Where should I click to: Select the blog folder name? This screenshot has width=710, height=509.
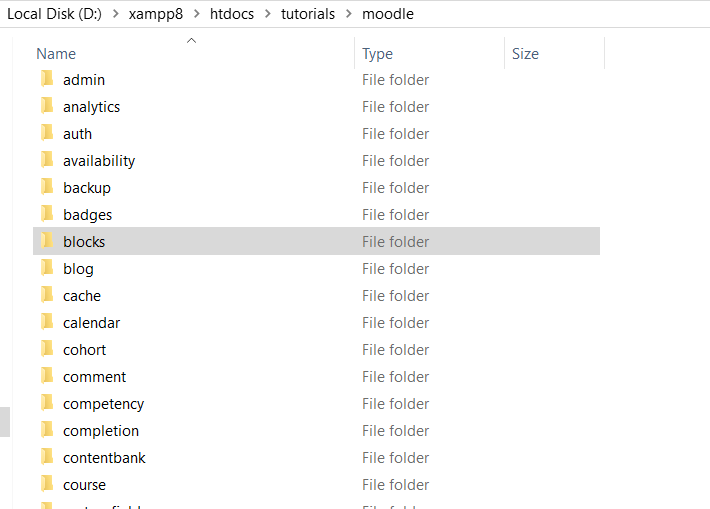pyautogui.click(x=78, y=269)
